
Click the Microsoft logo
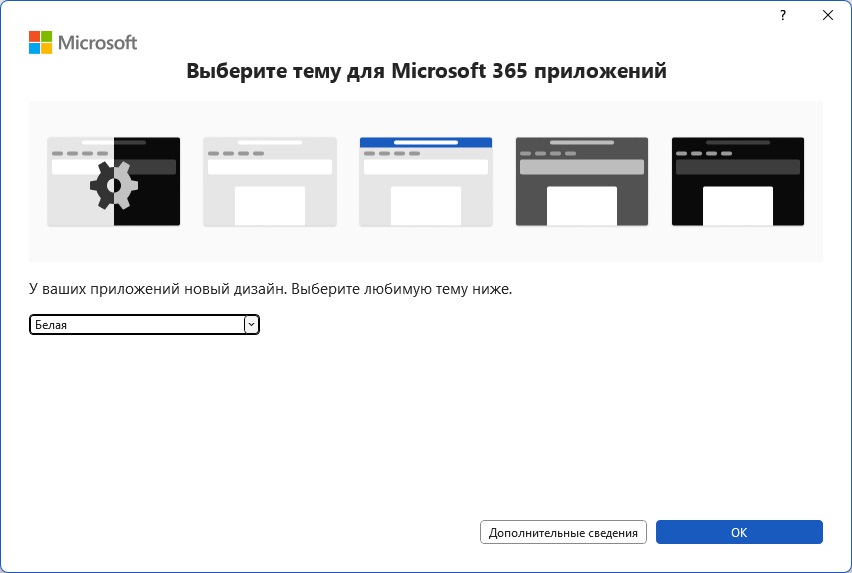click(x=83, y=42)
